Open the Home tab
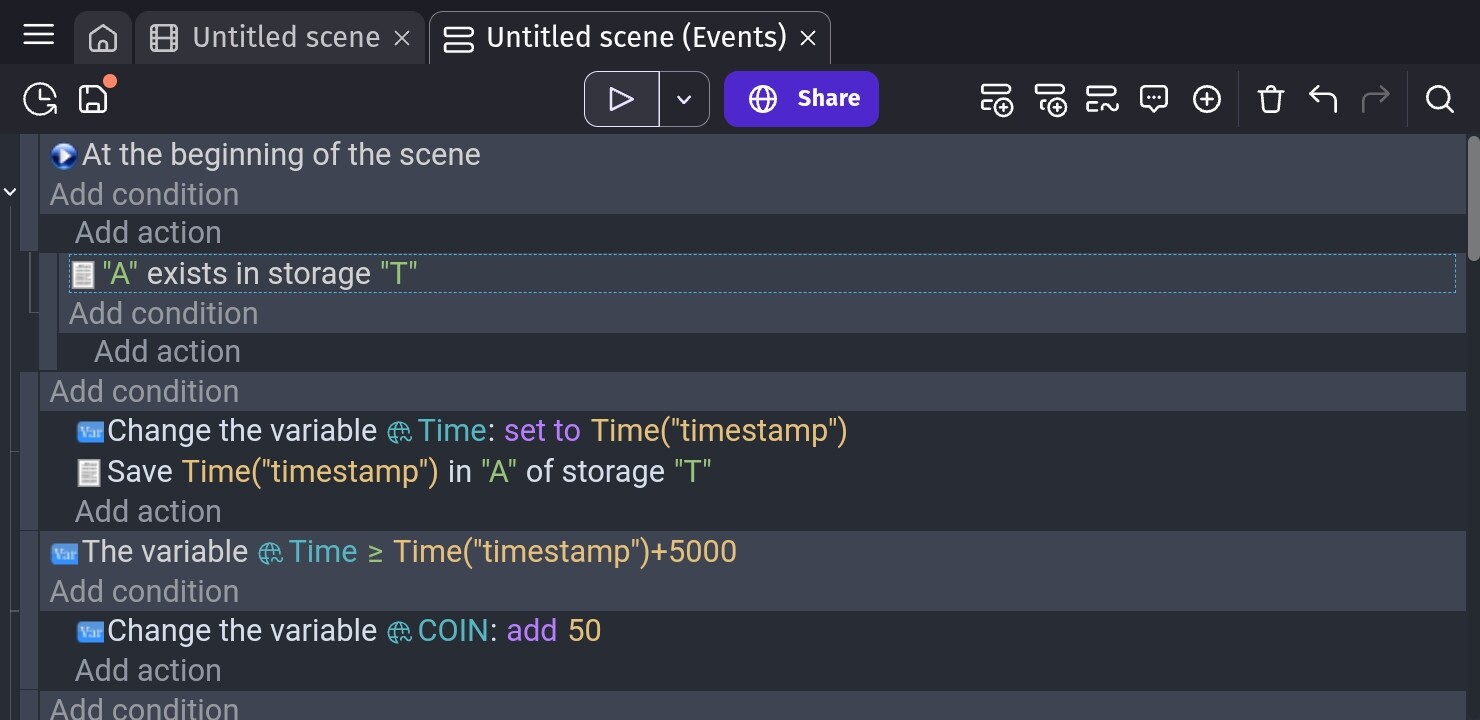Image resolution: width=1480 pixels, height=720 pixels. pos(101,37)
